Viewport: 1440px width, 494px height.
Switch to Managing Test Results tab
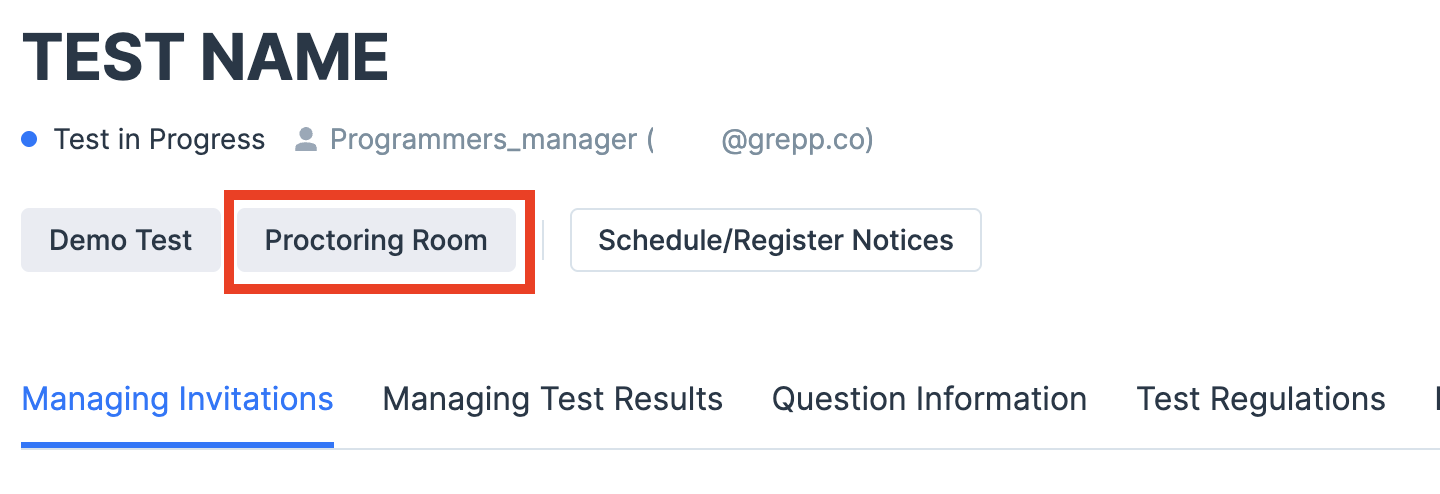[x=552, y=399]
